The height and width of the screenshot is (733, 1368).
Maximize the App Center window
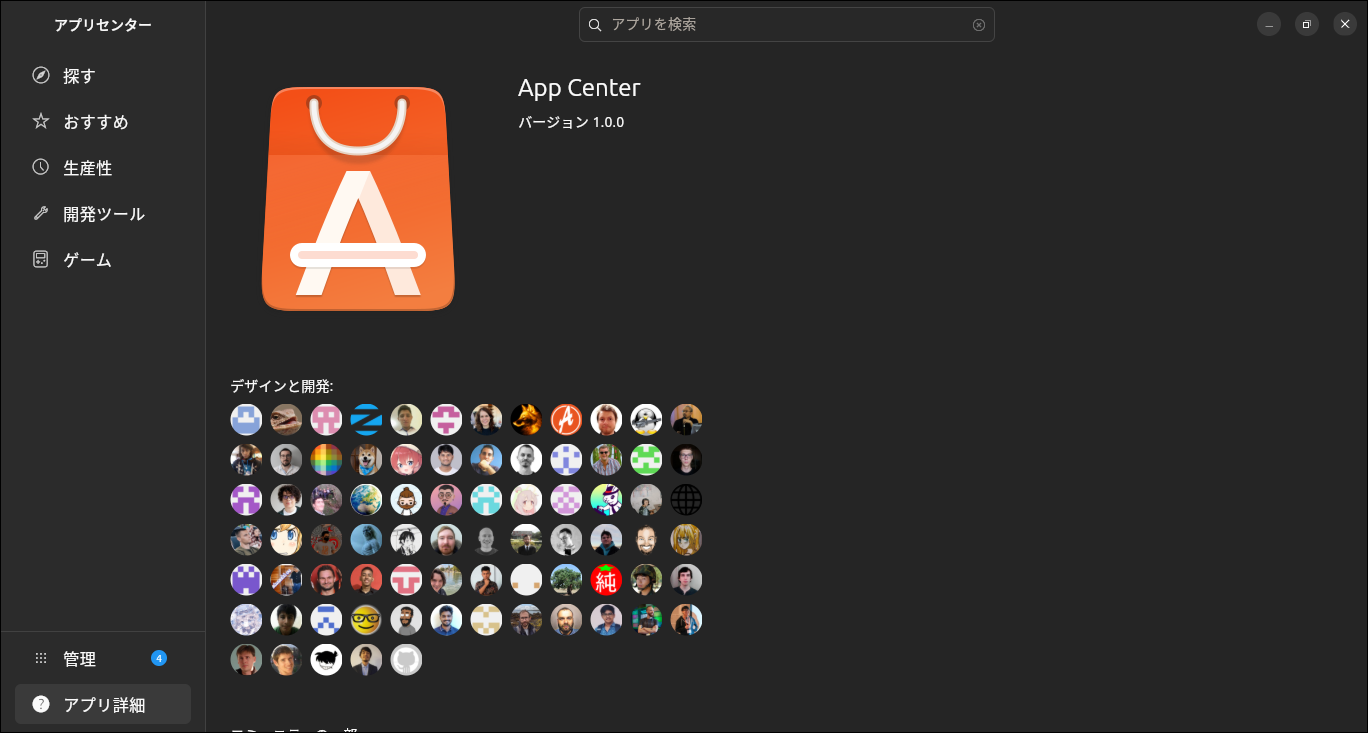pyautogui.click(x=1307, y=24)
